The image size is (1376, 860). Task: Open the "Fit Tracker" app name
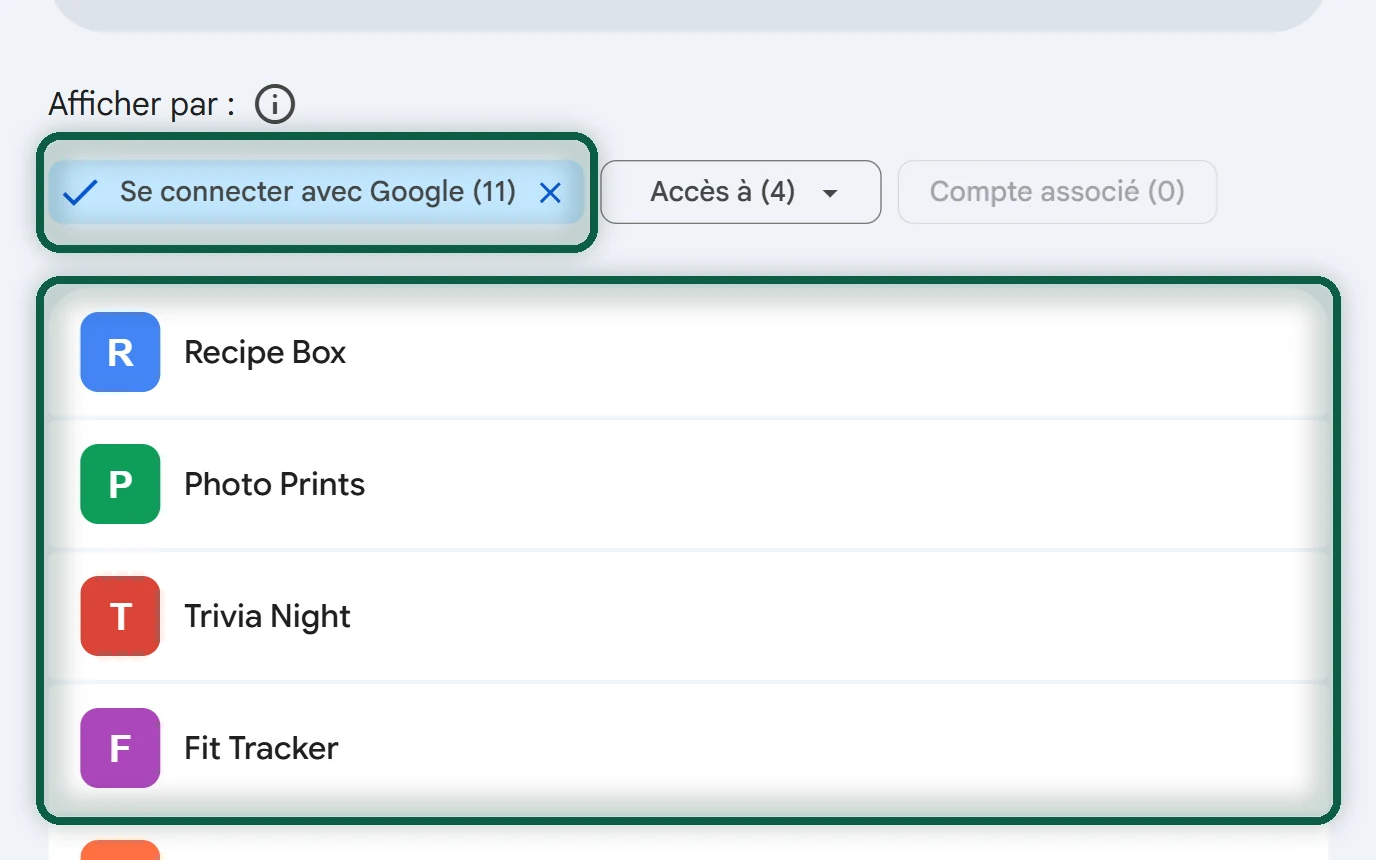point(261,748)
